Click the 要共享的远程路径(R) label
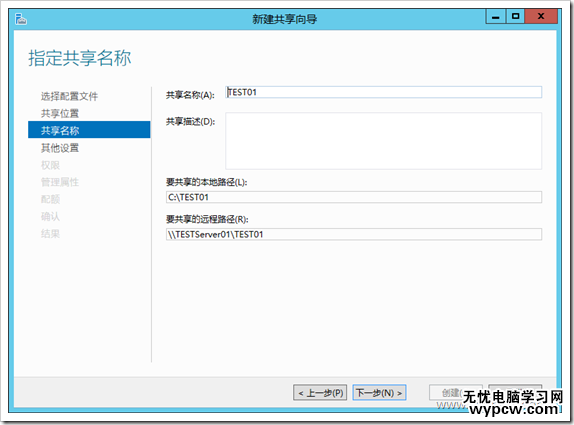 coord(207,219)
